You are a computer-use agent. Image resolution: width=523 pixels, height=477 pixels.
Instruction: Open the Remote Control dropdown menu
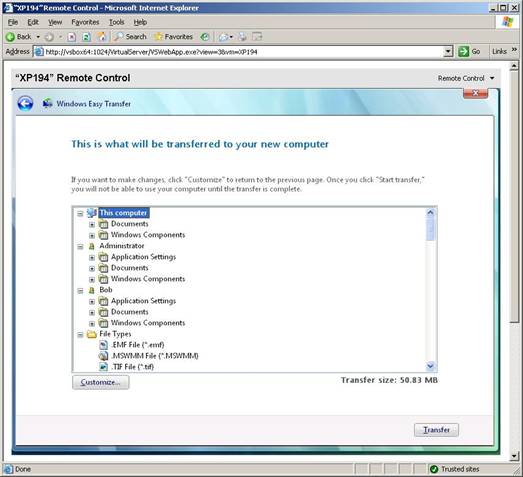466,78
